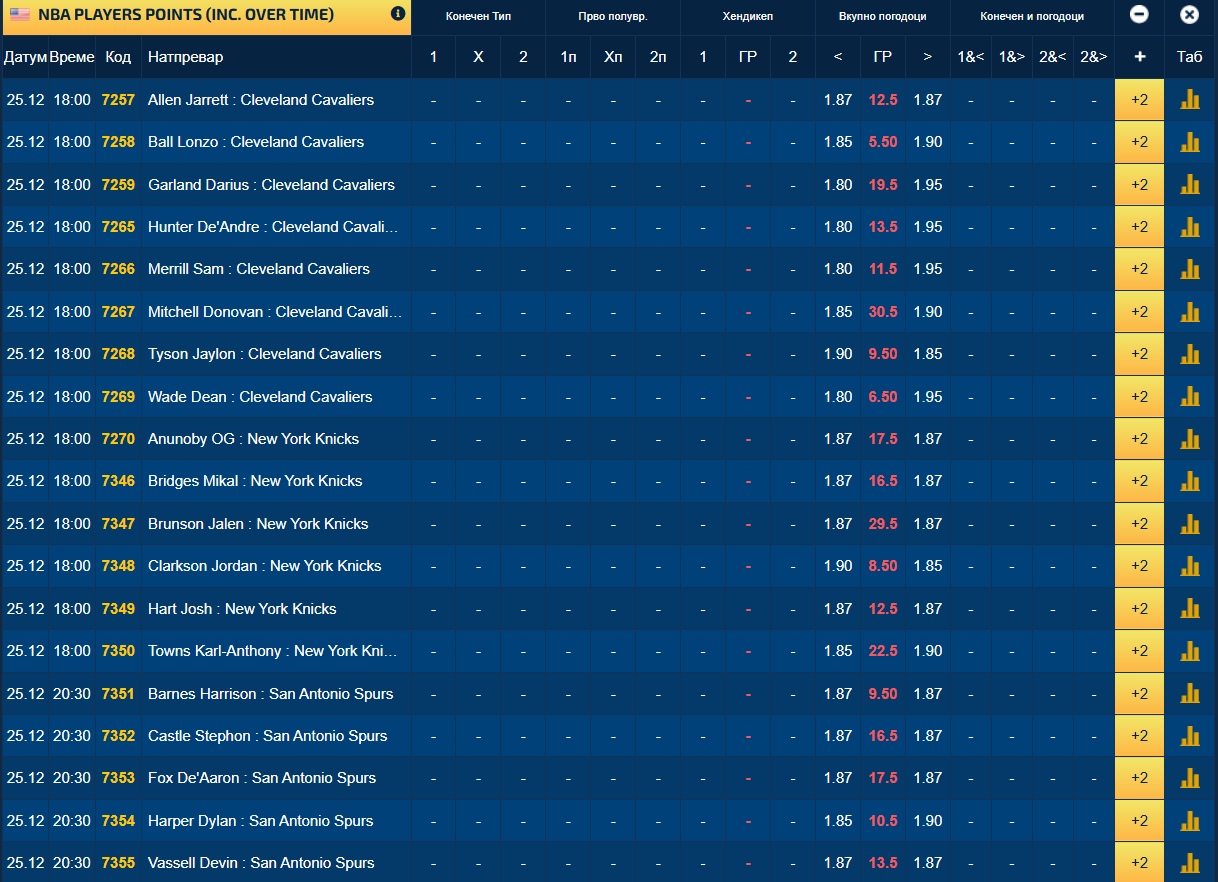This screenshot has width=1218, height=882.
Task: Click the Таб column header
Action: [1189, 57]
